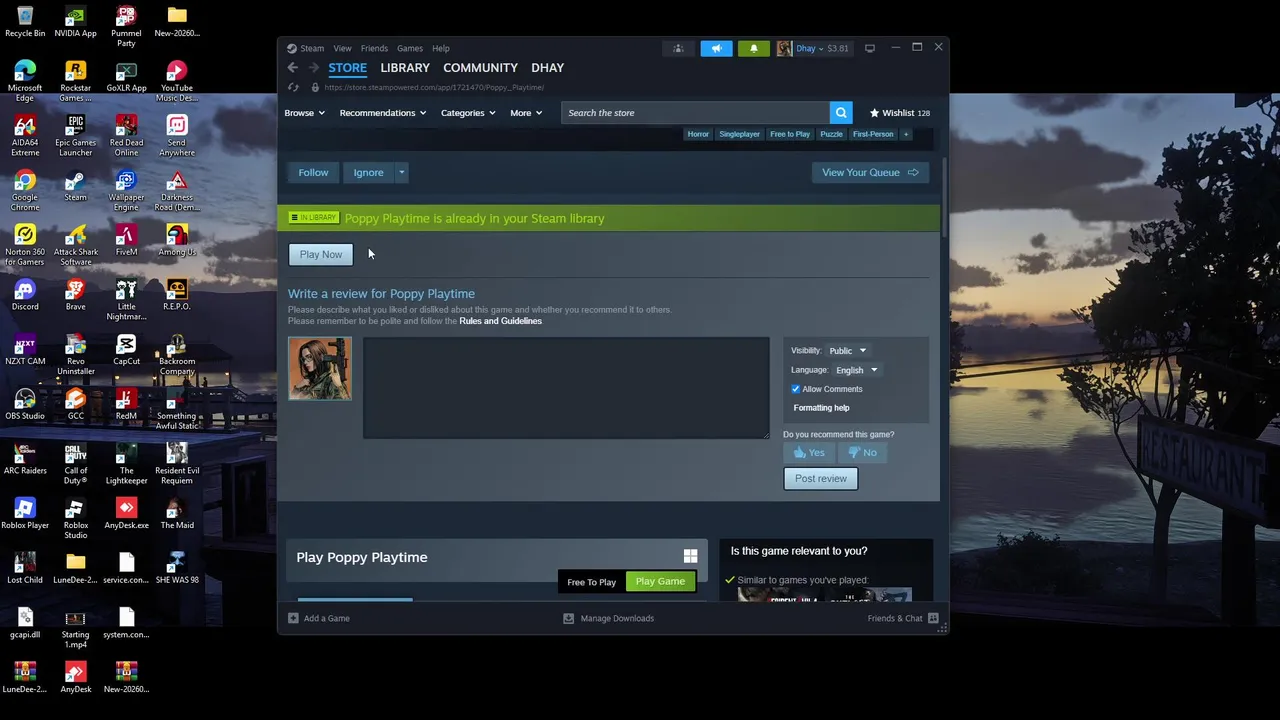Expand the More dropdown in store nav
Viewport: 1280px width, 720px height.
(526, 113)
